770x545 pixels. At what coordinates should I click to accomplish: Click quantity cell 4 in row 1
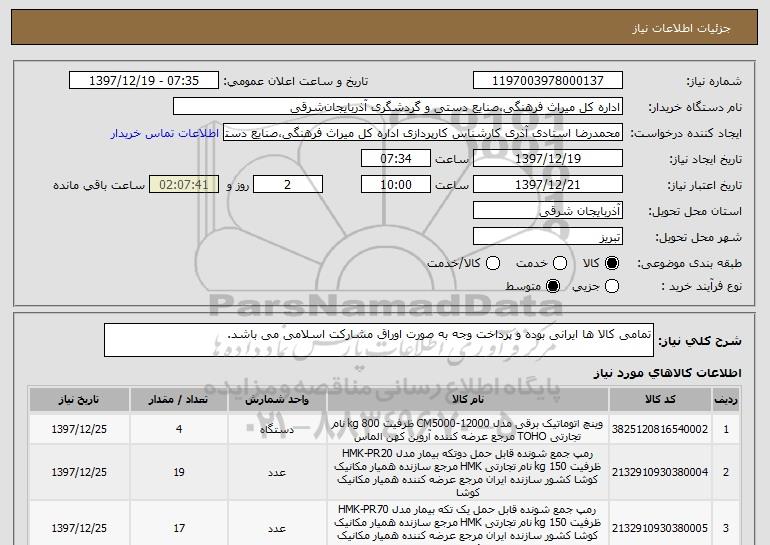[179, 430]
